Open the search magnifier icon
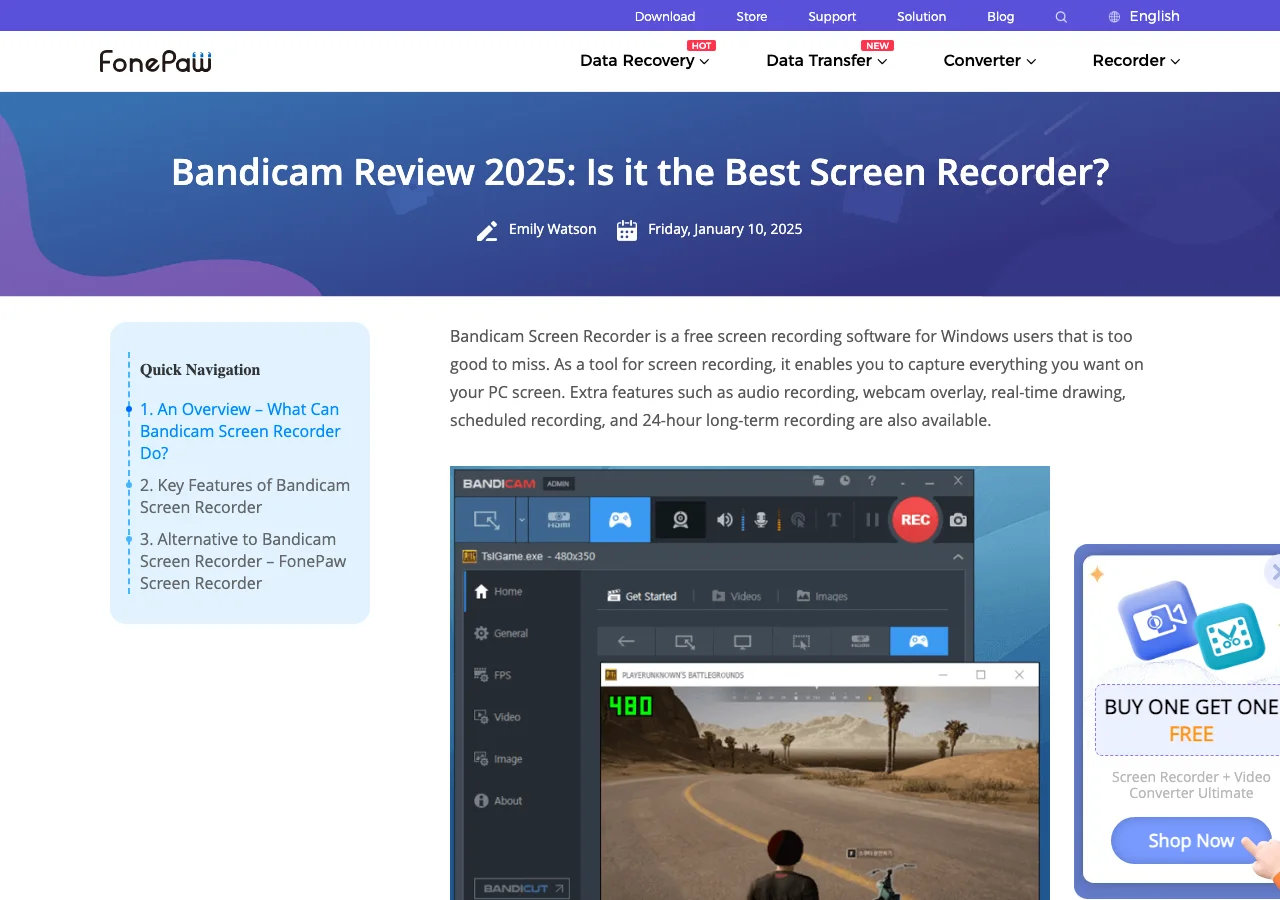Screen dimensions: 1280x900 pyautogui.click(x=1061, y=17)
